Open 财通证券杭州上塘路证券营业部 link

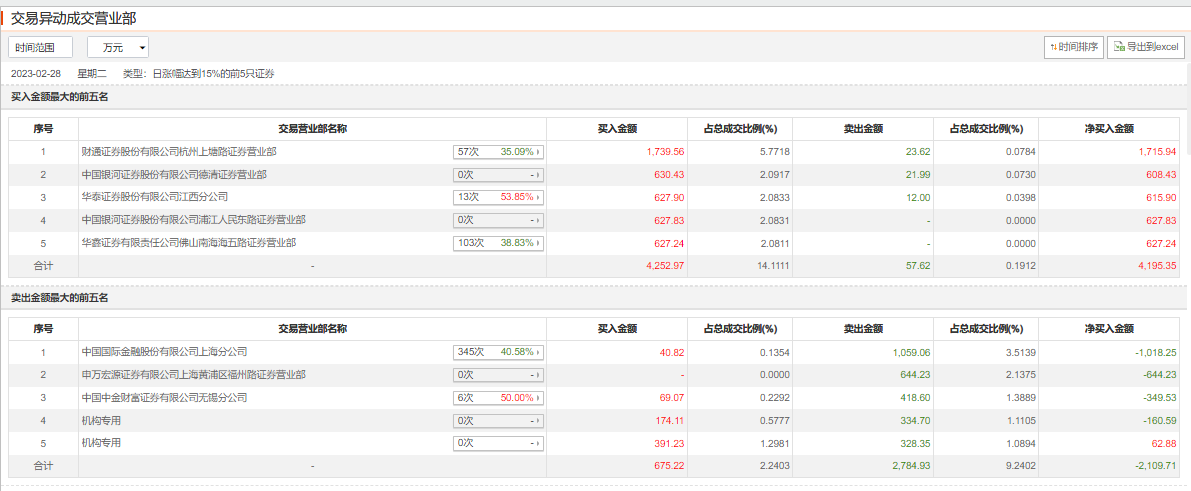(178, 151)
